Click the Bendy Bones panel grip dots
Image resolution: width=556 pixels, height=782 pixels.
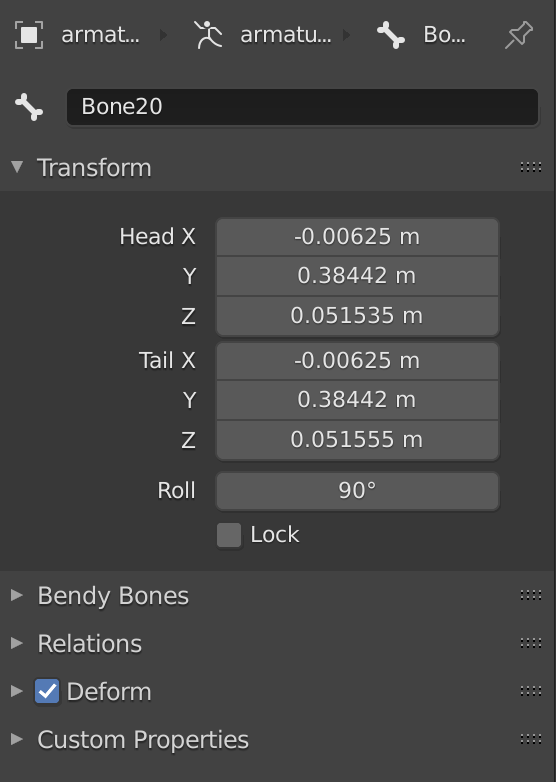pos(531,594)
